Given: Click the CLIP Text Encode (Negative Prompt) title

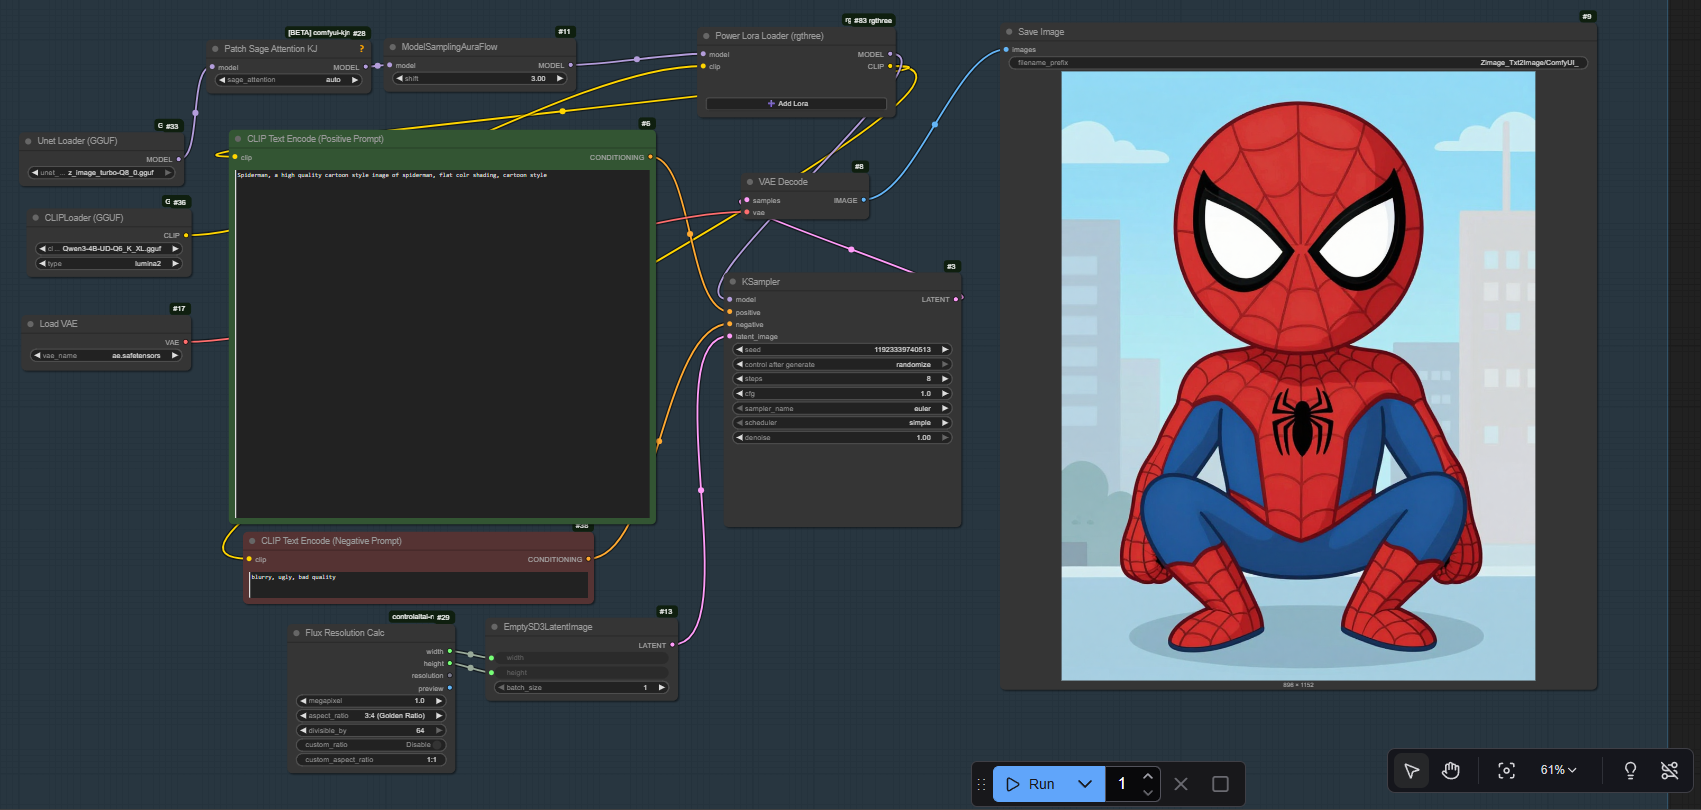Looking at the screenshot, I should click(x=331, y=541).
